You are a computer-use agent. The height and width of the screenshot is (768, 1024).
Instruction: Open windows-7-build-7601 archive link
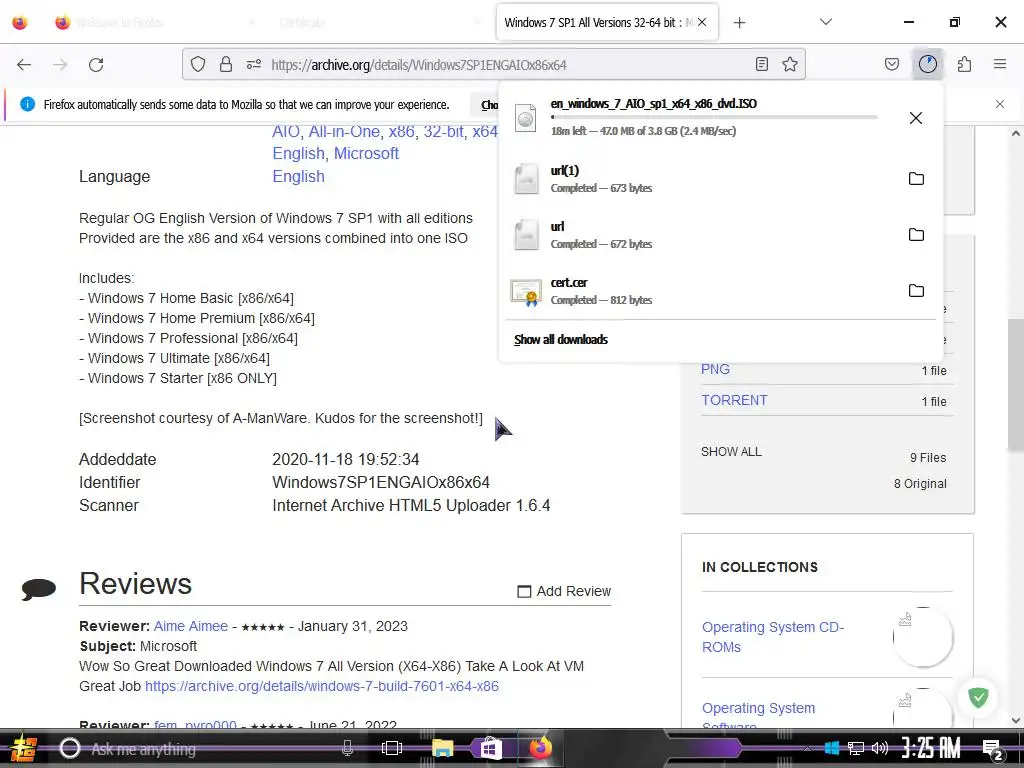[321, 686]
